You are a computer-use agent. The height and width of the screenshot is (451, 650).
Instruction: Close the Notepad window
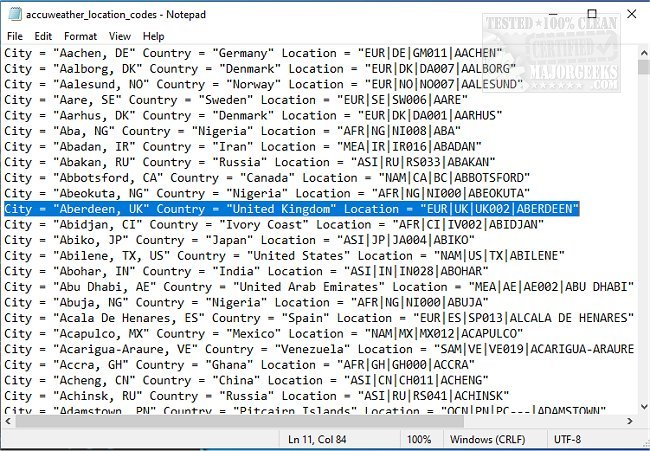click(631, 14)
